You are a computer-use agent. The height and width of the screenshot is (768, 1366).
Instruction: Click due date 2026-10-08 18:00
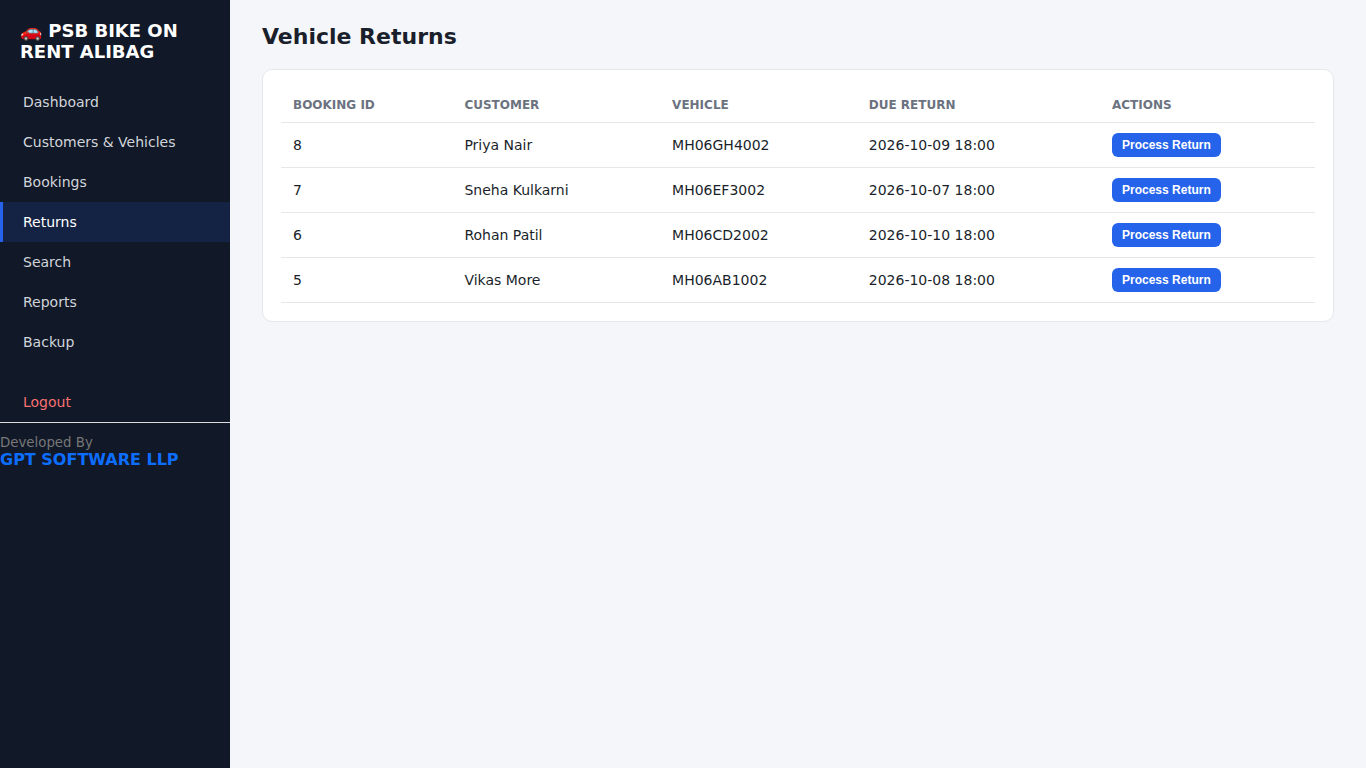[932, 280]
